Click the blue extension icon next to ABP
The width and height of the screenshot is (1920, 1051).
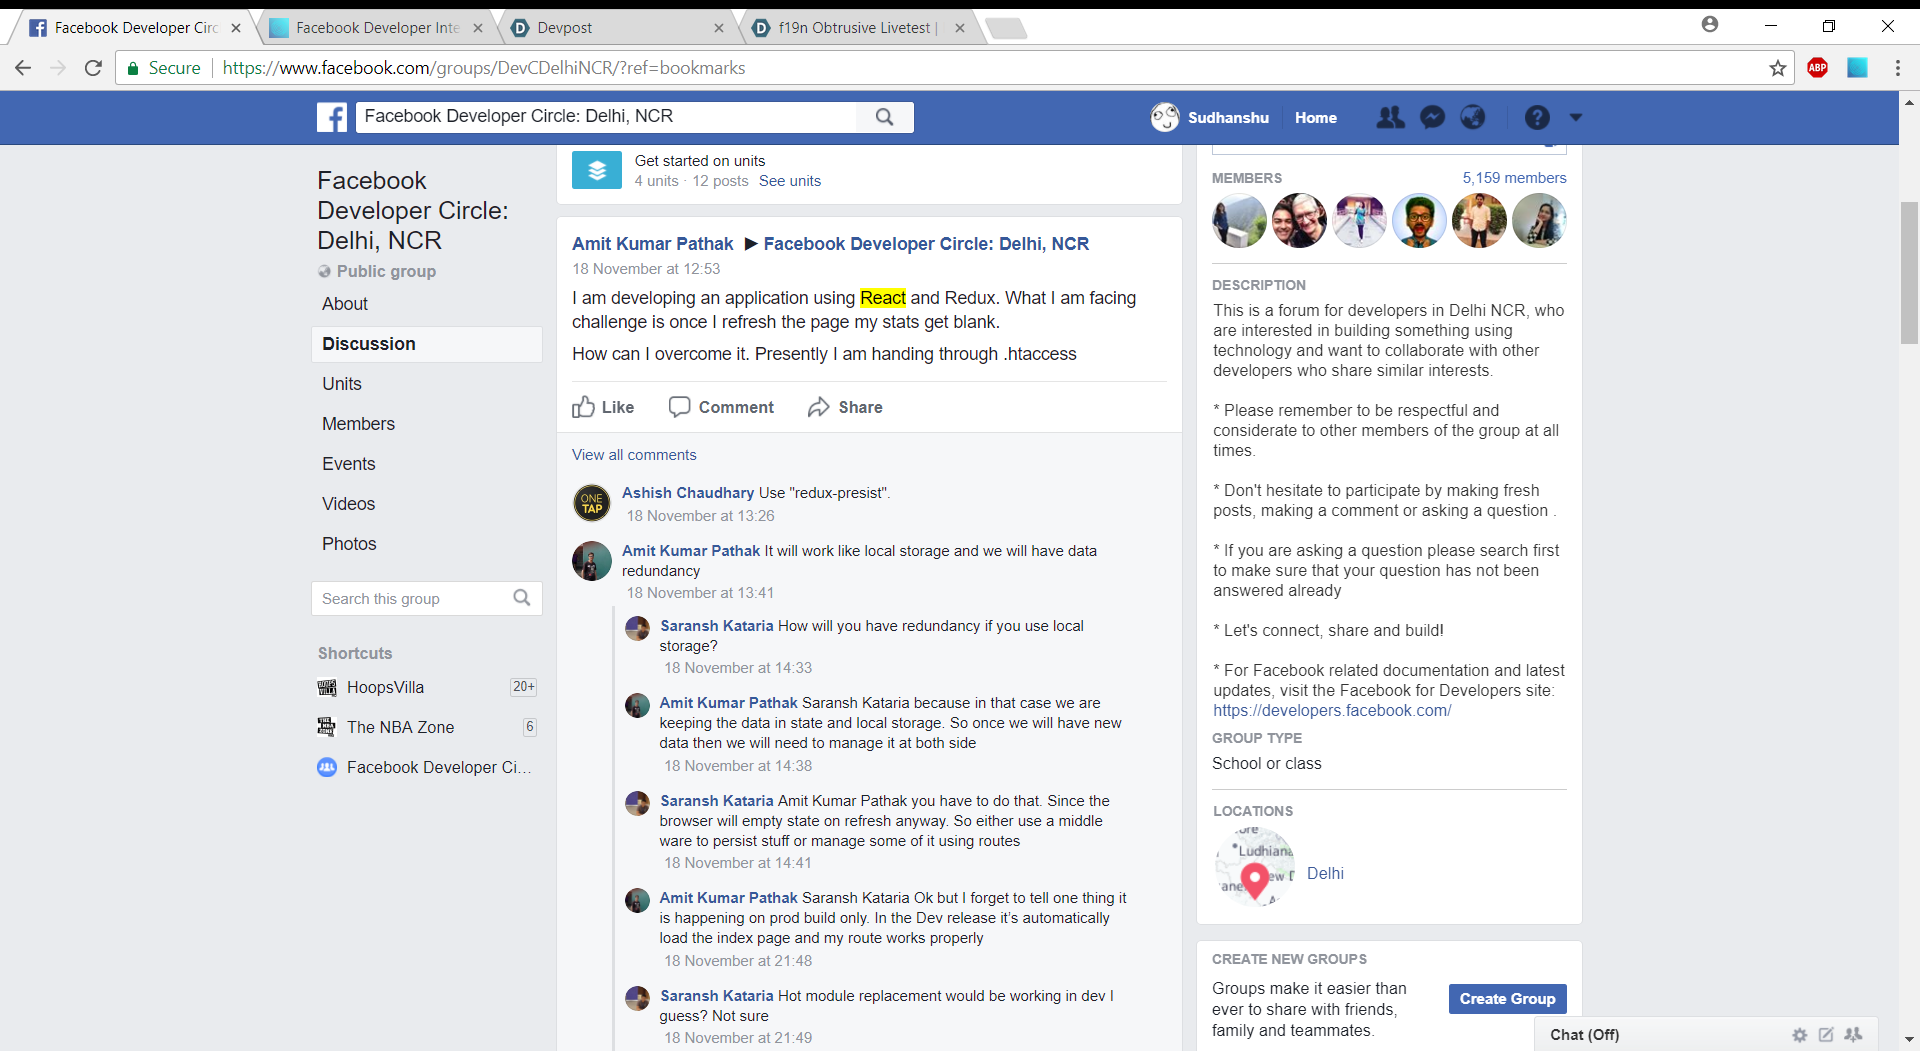(1857, 68)
